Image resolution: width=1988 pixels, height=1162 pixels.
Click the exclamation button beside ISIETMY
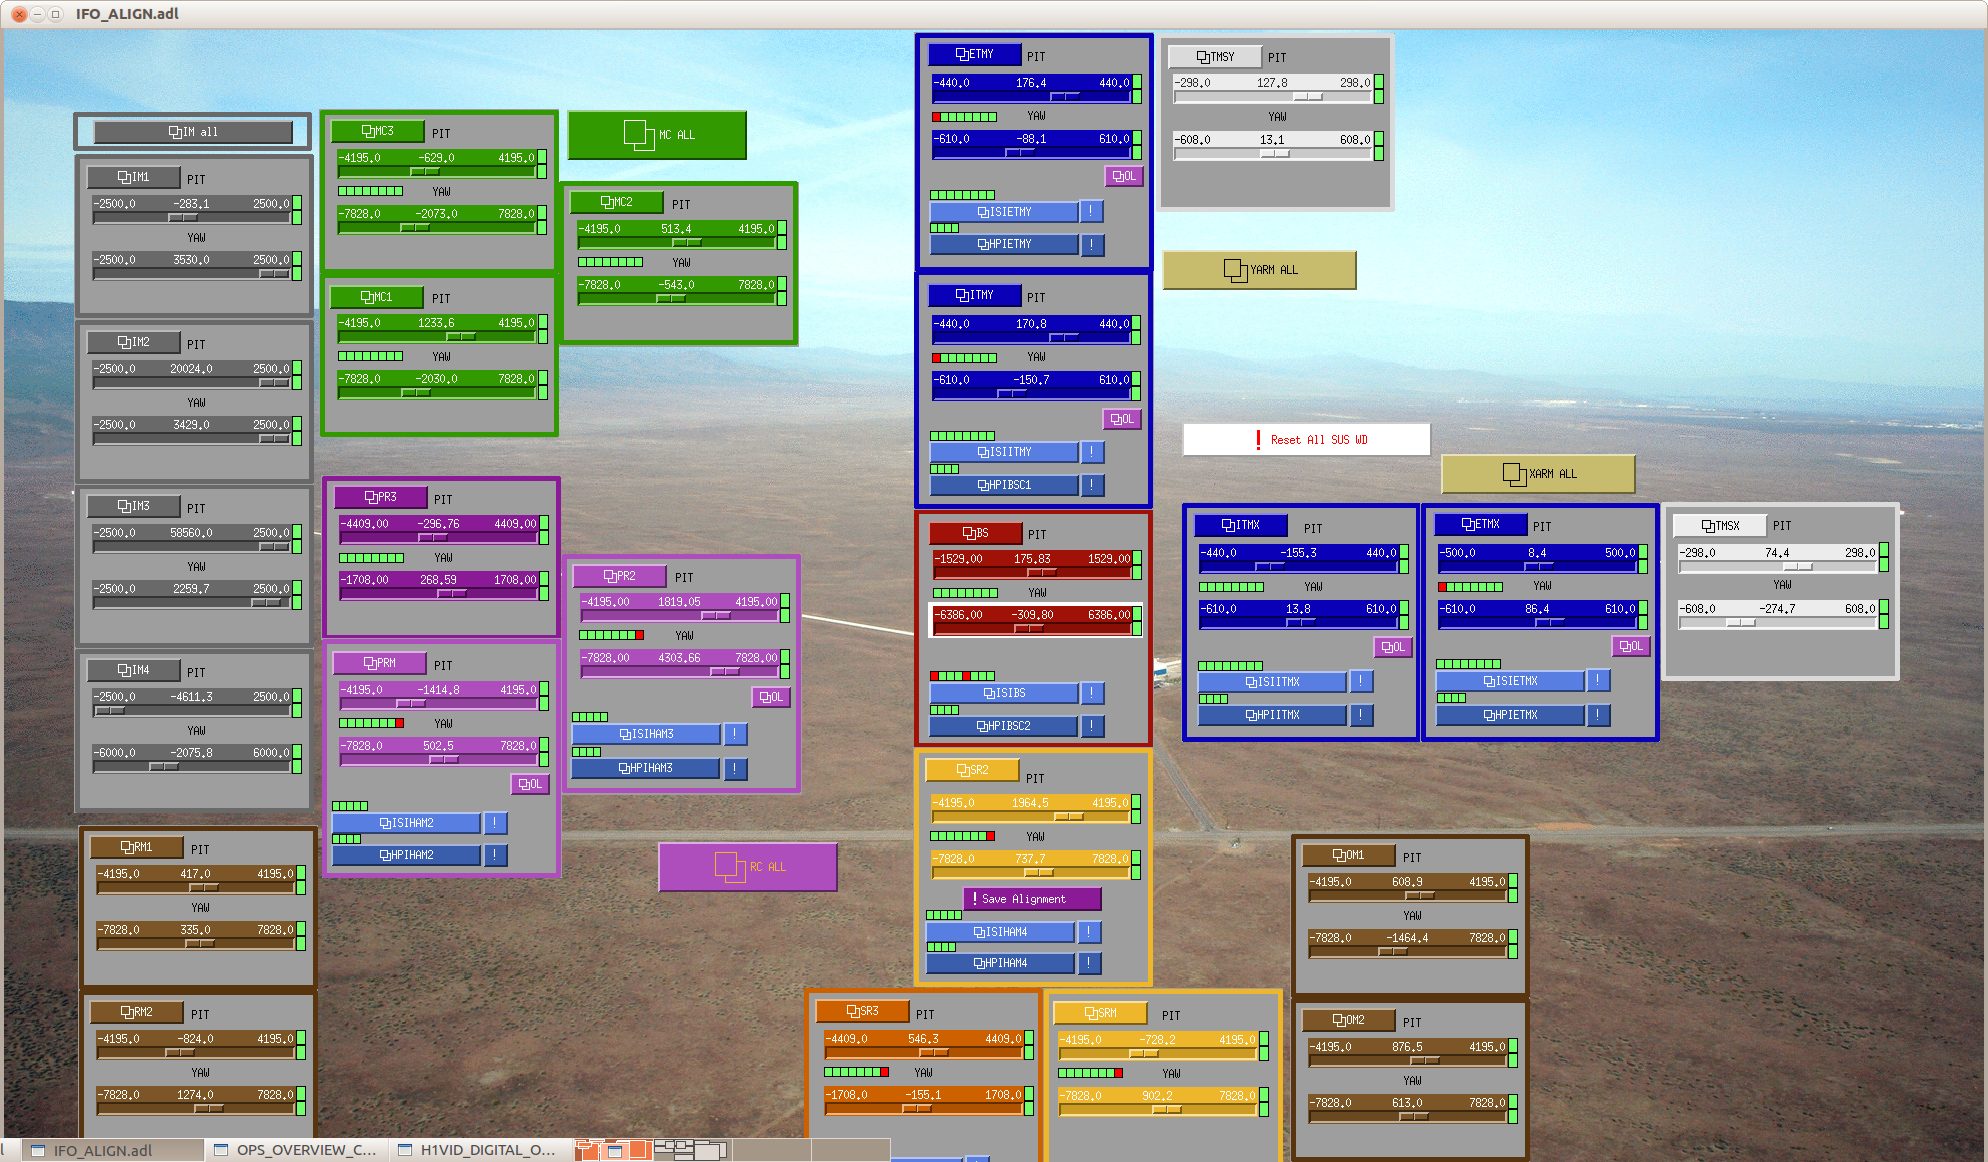(x=1092, y=212)
